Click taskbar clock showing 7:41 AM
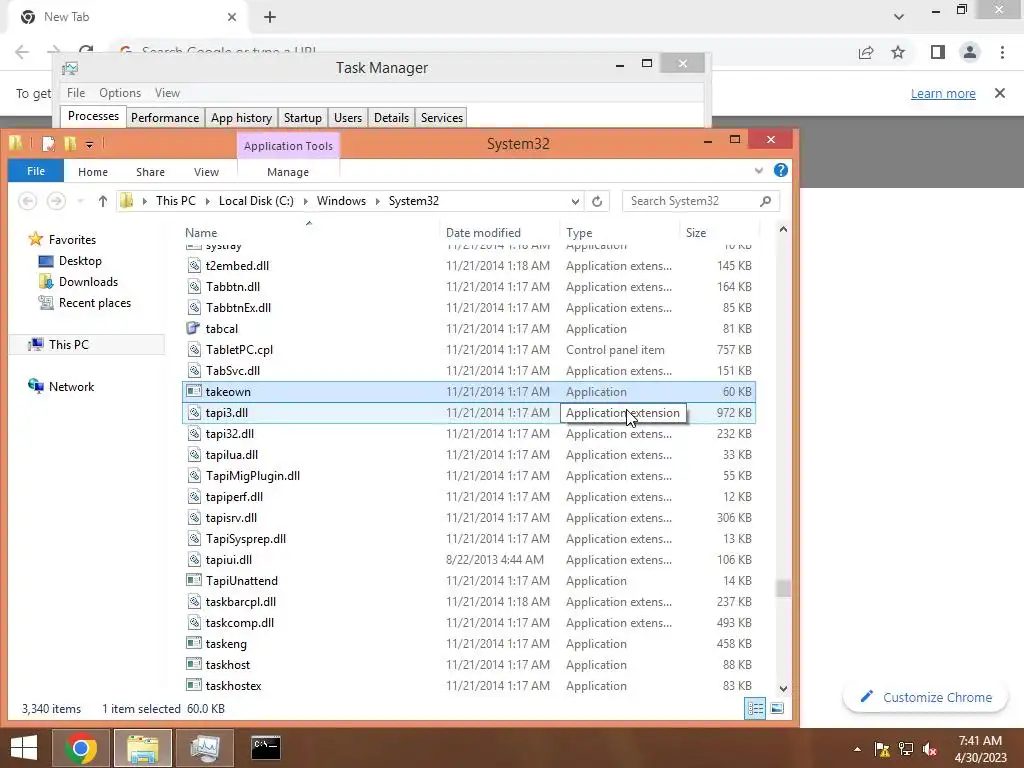Screen dimensions: 1024x768 point(980,749)
